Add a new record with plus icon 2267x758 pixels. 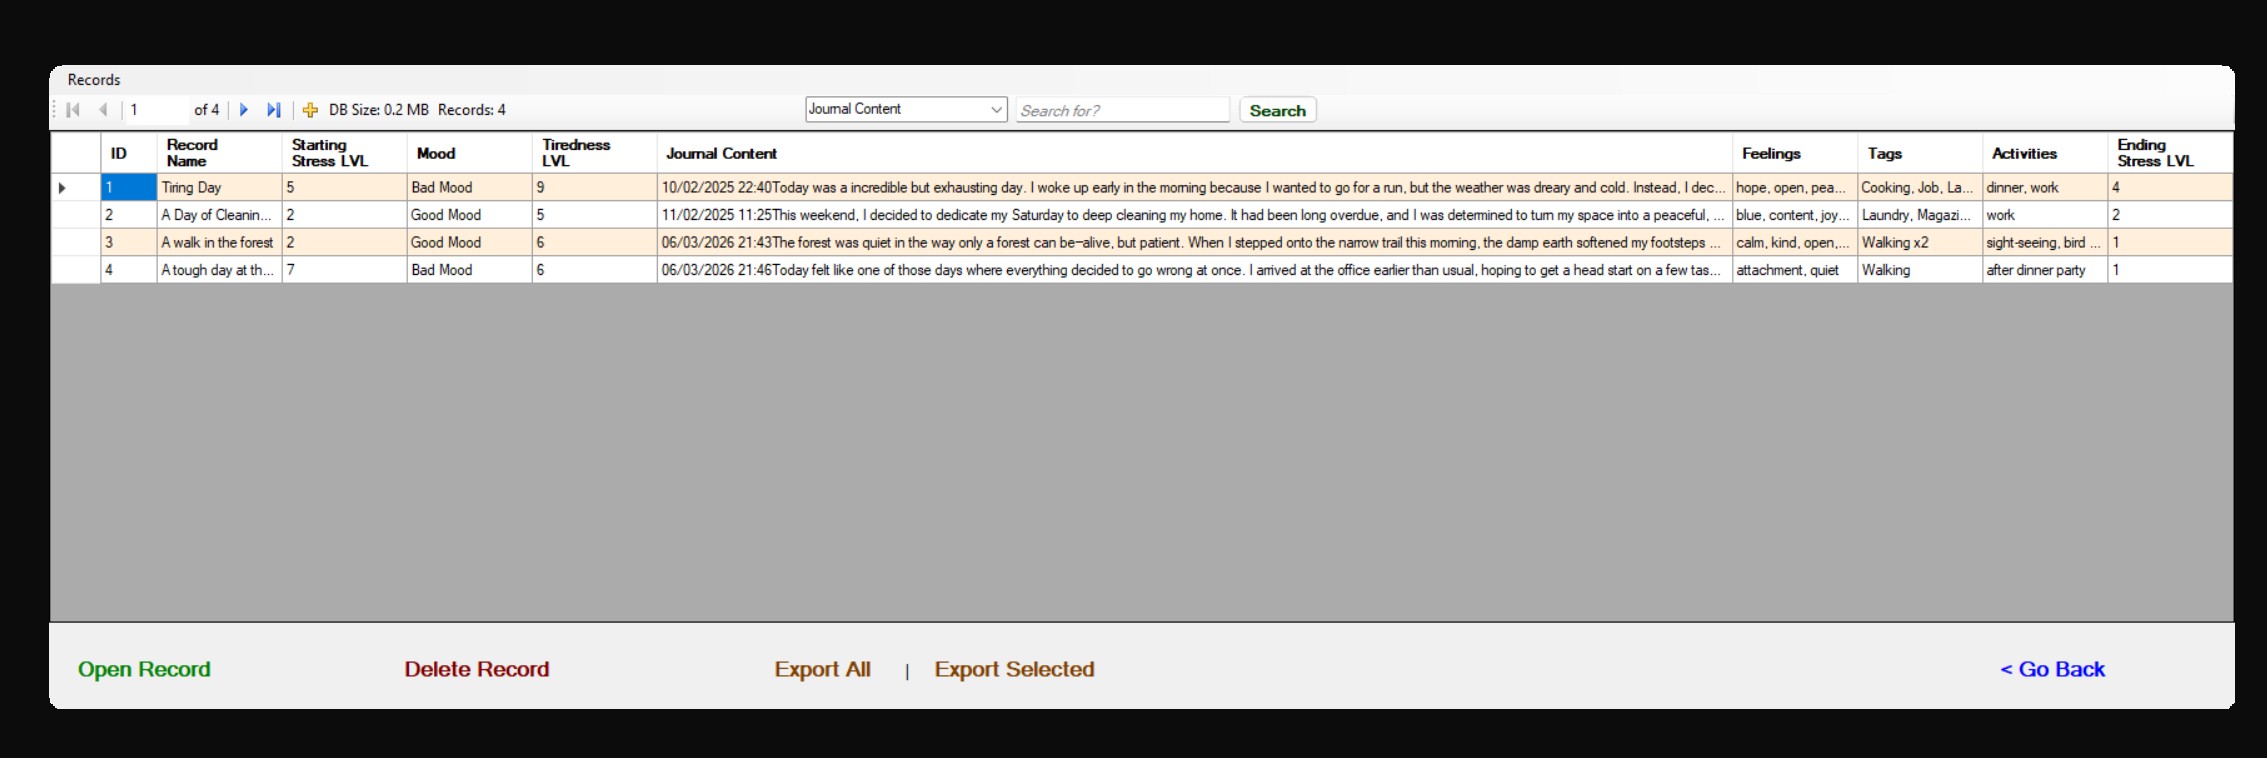tap(310, 110)
